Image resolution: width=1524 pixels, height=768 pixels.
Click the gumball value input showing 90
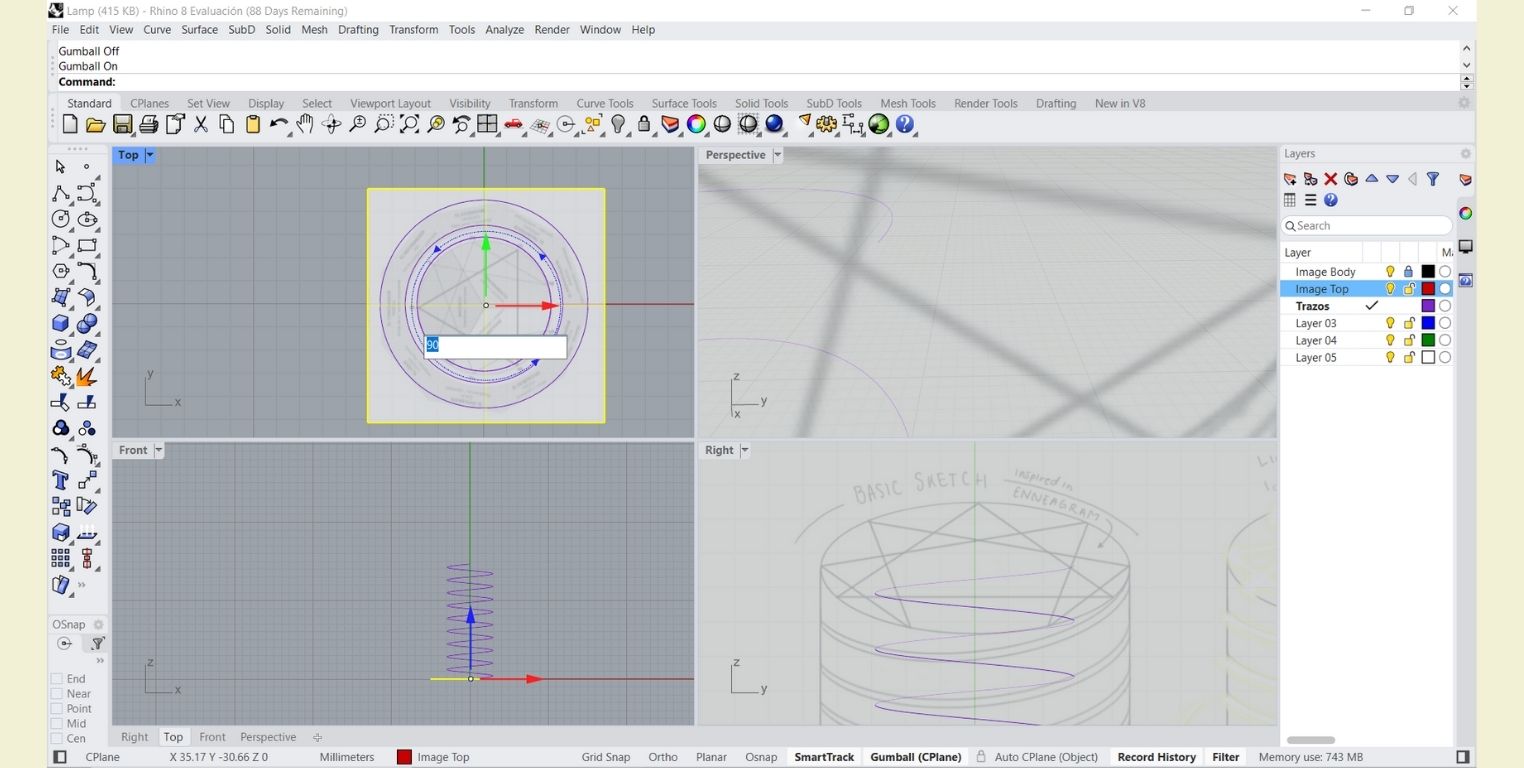[x=495, y=346]
